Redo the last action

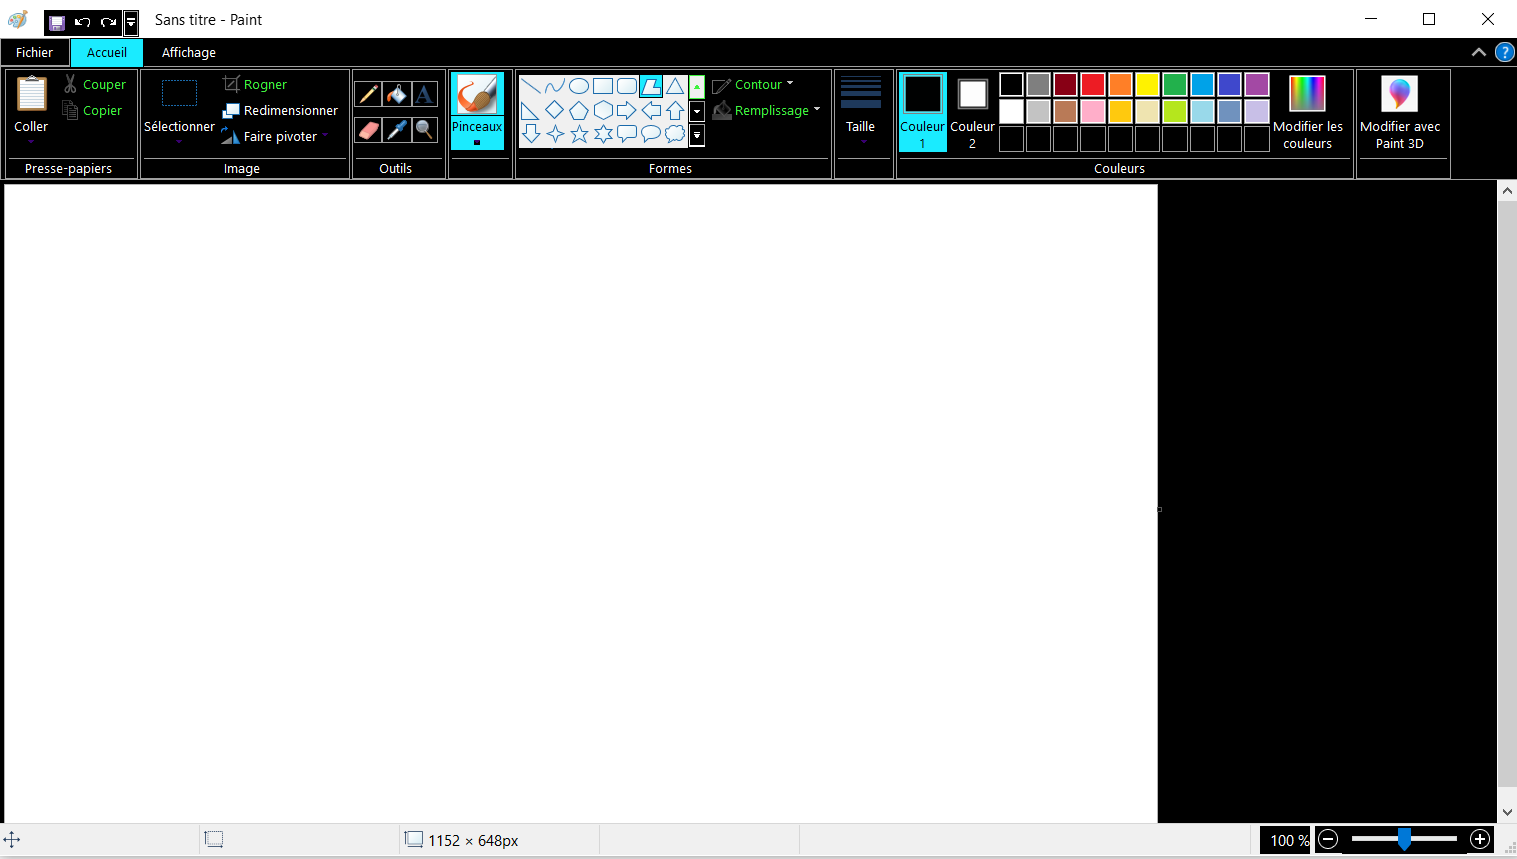tap(108, 21)
